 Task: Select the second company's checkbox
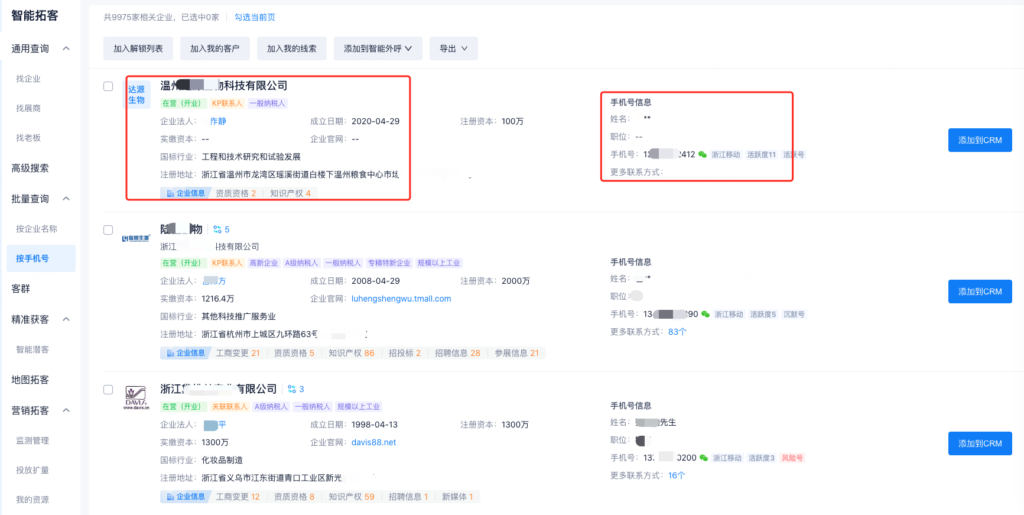[x=109, y=230]
